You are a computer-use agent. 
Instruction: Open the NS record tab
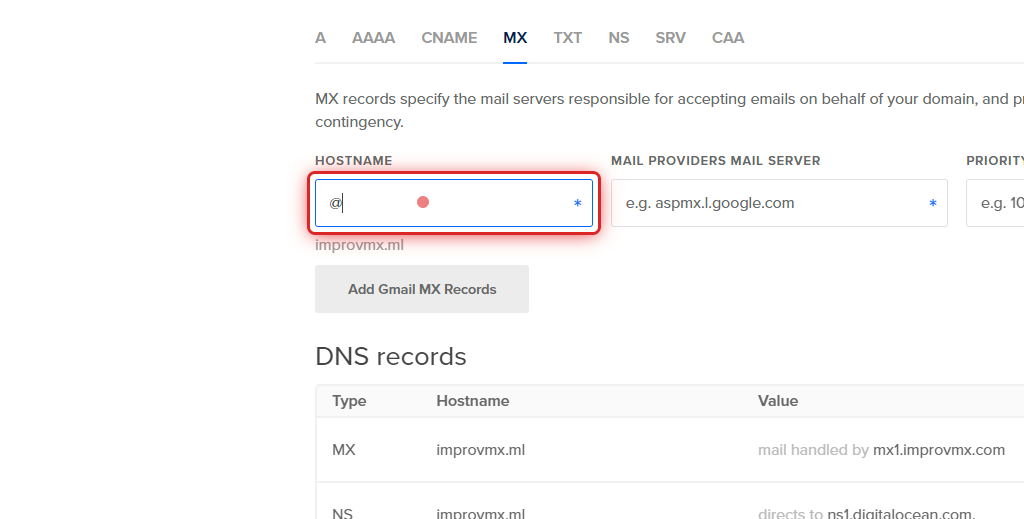(x=618, y=38)
